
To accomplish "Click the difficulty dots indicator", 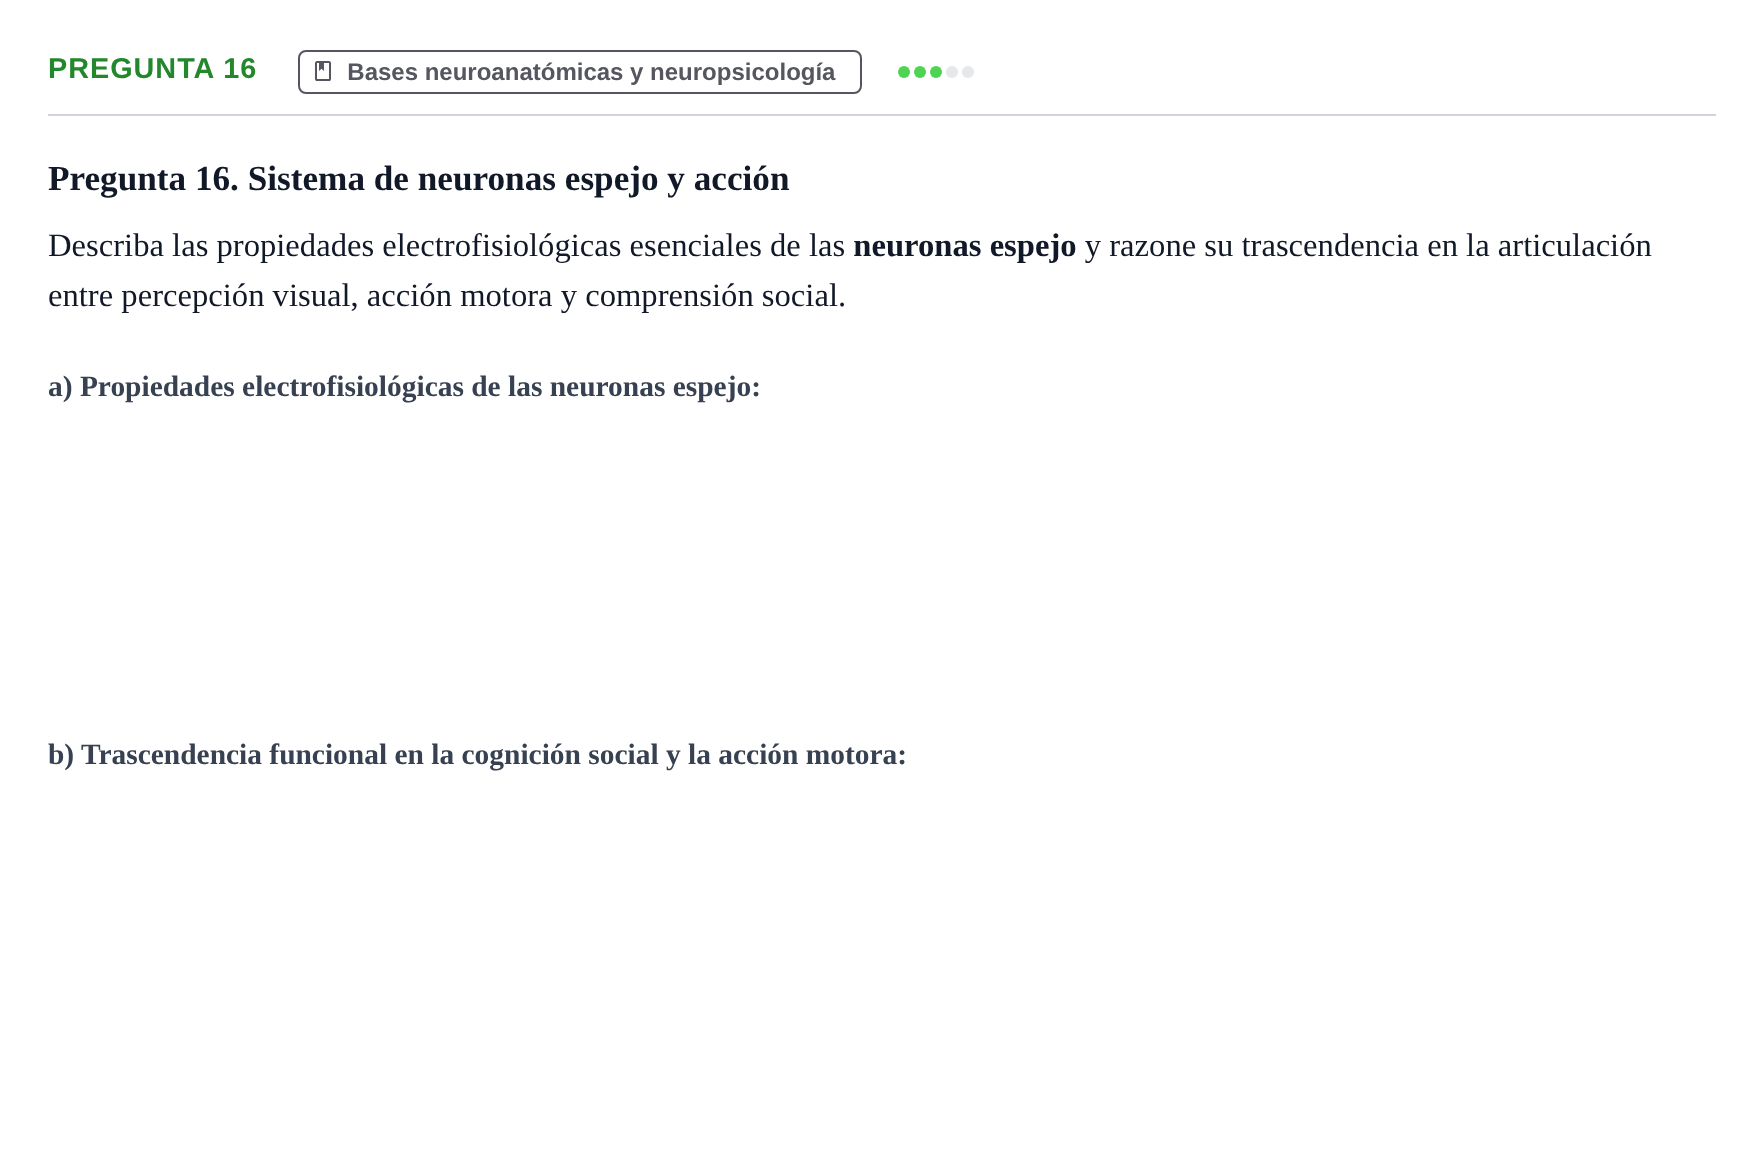I will (x=936, y=72).
